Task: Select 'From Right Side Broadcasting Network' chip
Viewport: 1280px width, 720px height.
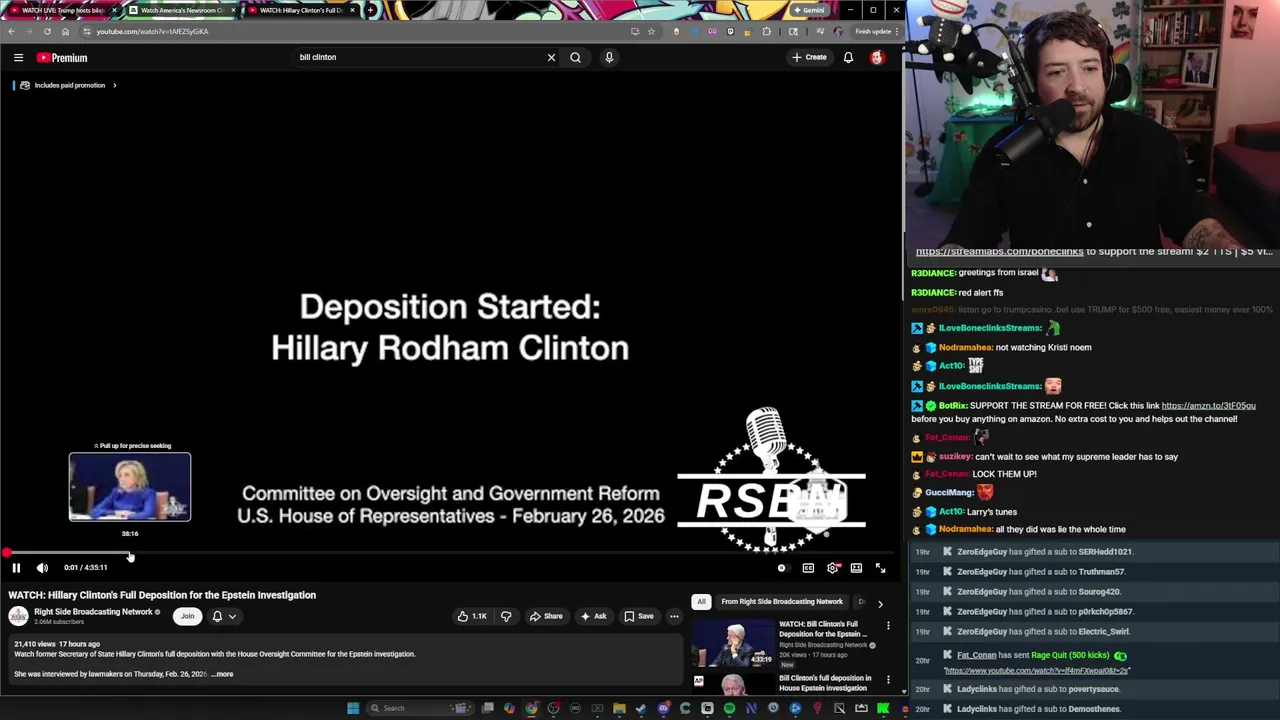Action: pos(782,602)
